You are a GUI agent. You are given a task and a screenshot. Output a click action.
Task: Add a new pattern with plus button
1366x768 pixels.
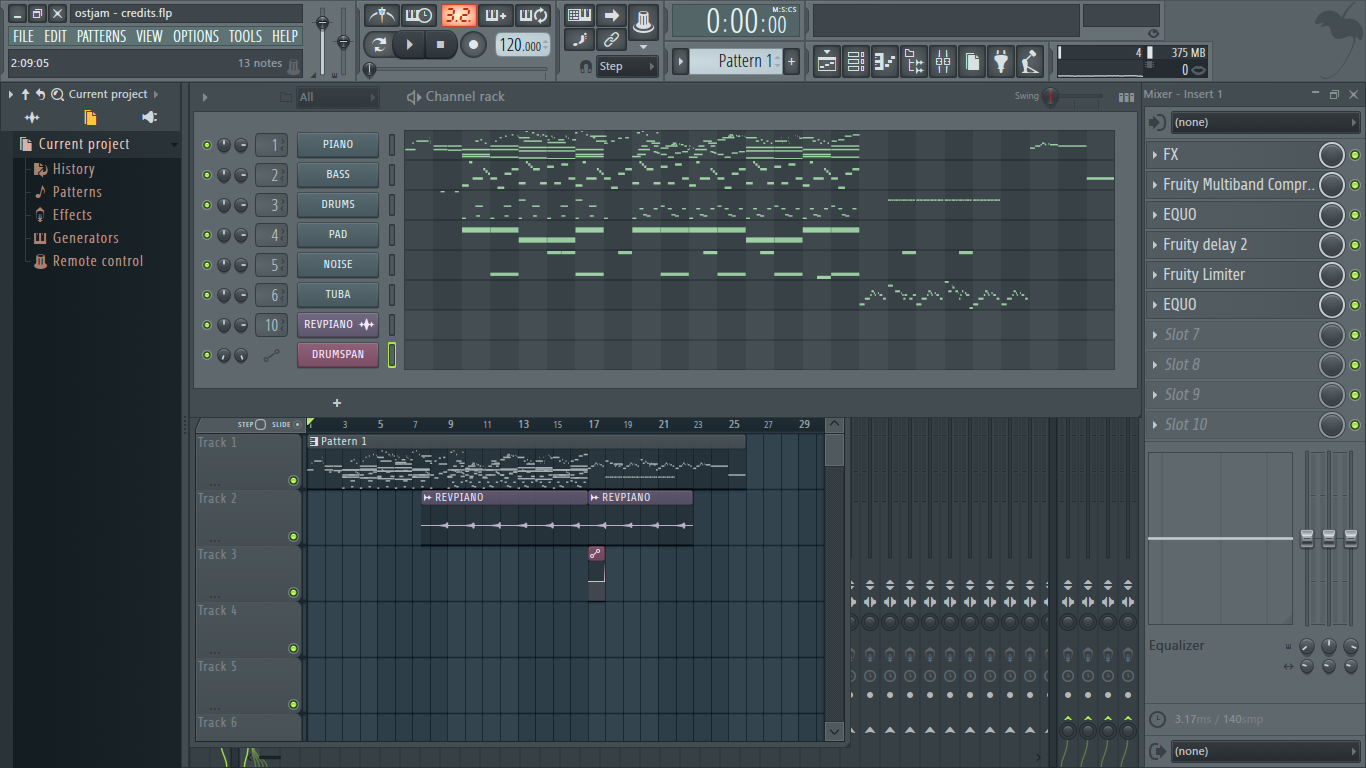[x=791, y=61]
